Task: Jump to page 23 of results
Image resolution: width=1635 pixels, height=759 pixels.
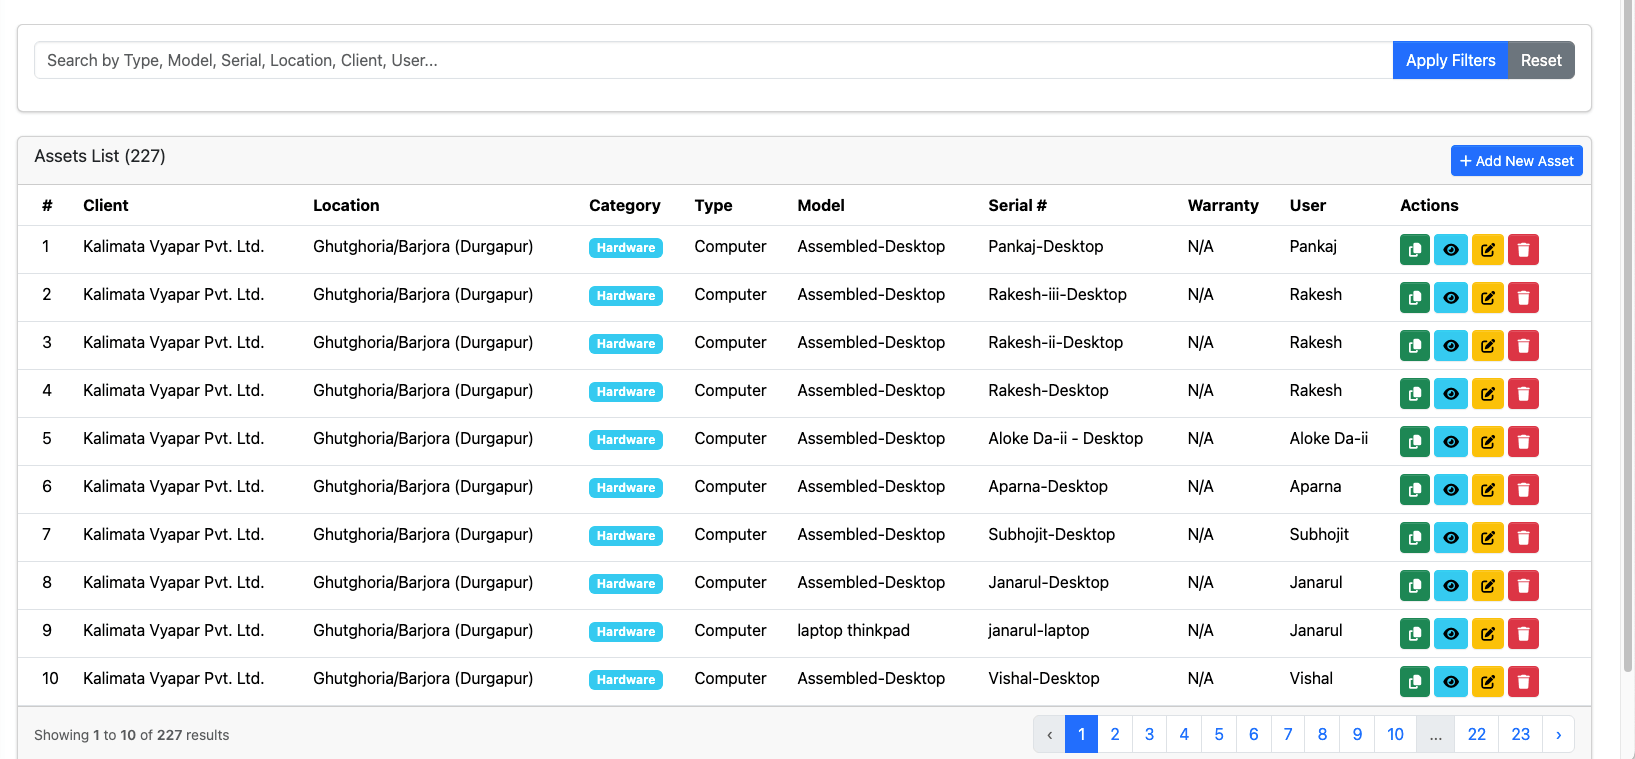Action: pyautogui.click(x=1520, y=735)
